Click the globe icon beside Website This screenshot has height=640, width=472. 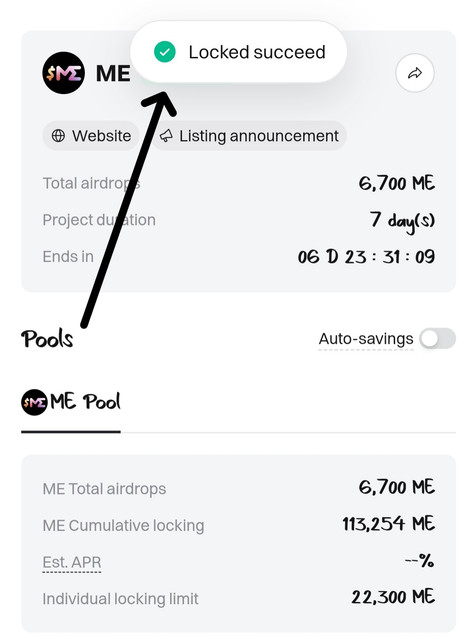(x=58, y=136)
